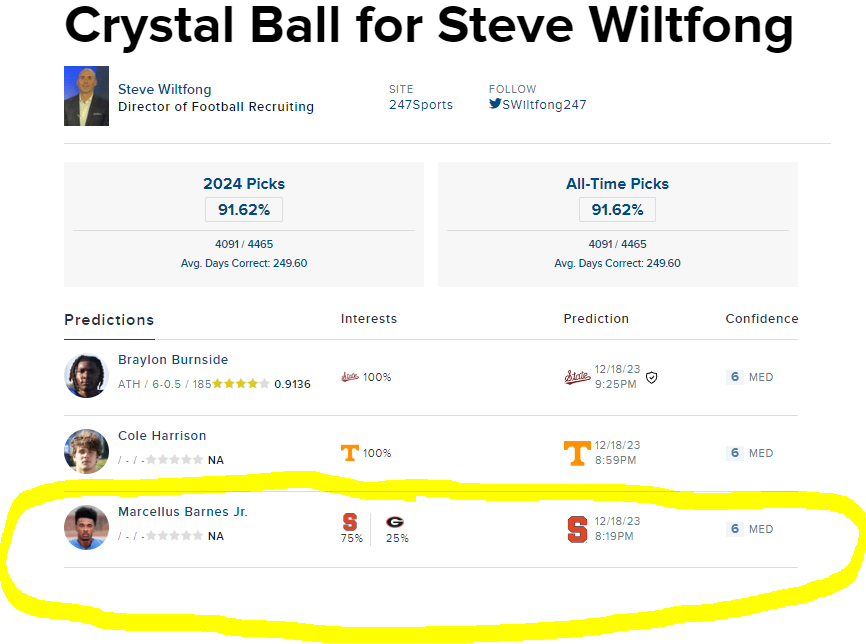Select the Predictions tab
Viewport: 866px width, 644px height.
tap(109, 320)
